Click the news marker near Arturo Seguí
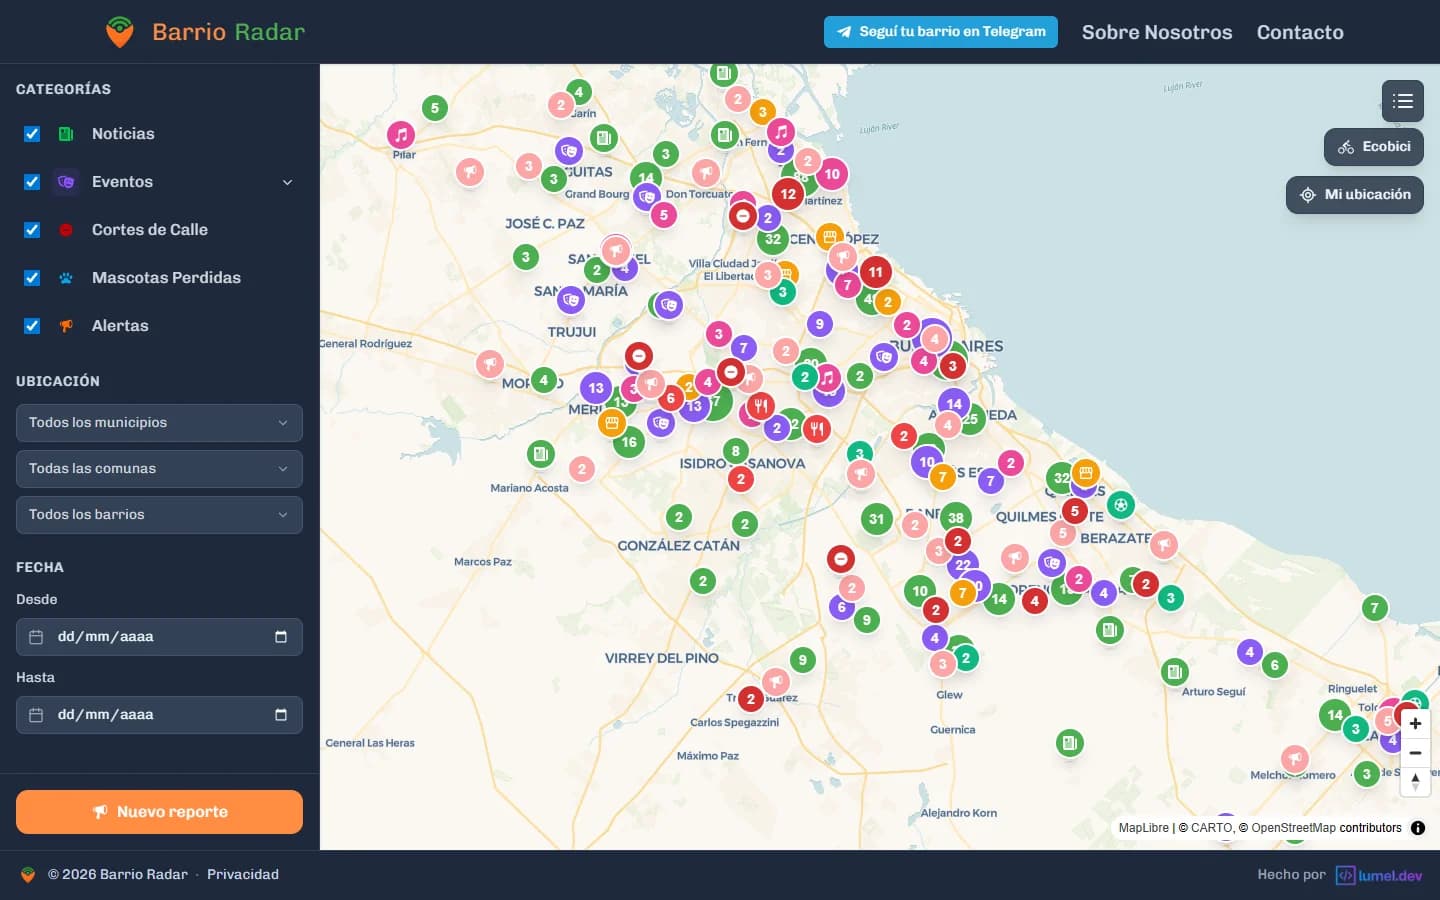This screenshot has width=1440, height=900. 1175,671
